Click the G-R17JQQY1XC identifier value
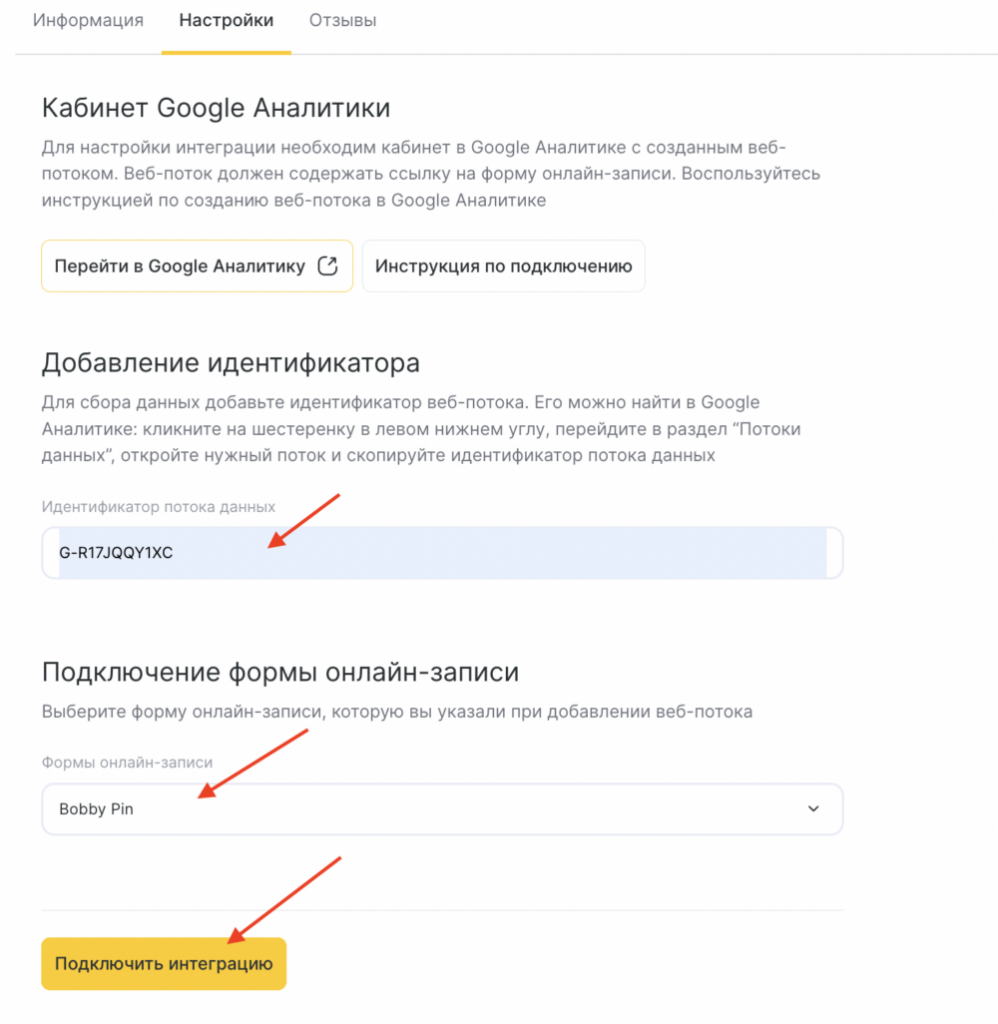The width and height of the screenshot is (998, 1024). pos(116,553)
